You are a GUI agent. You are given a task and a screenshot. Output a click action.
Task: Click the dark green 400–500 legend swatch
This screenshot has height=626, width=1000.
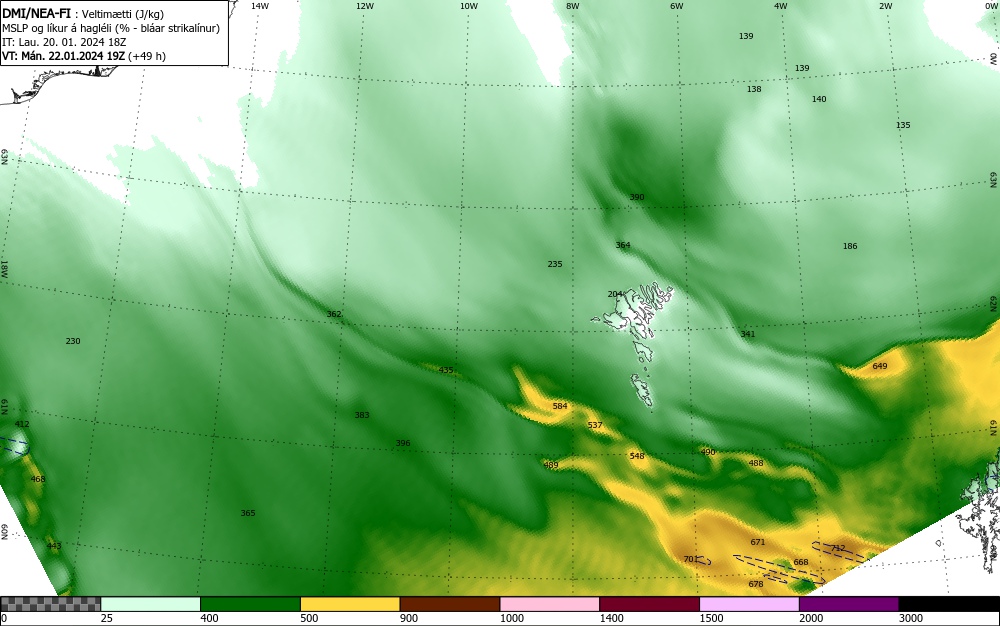click(250, 604)
